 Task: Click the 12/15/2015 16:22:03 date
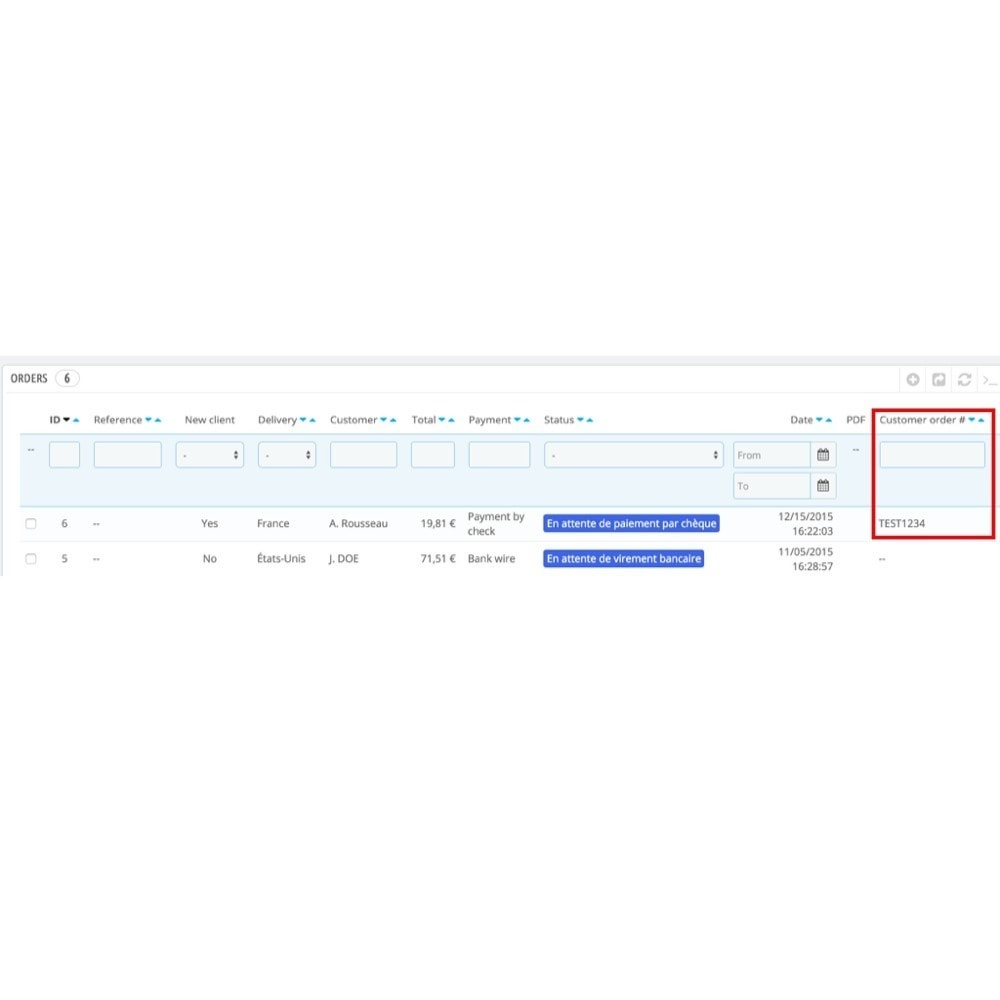point(805,524)
